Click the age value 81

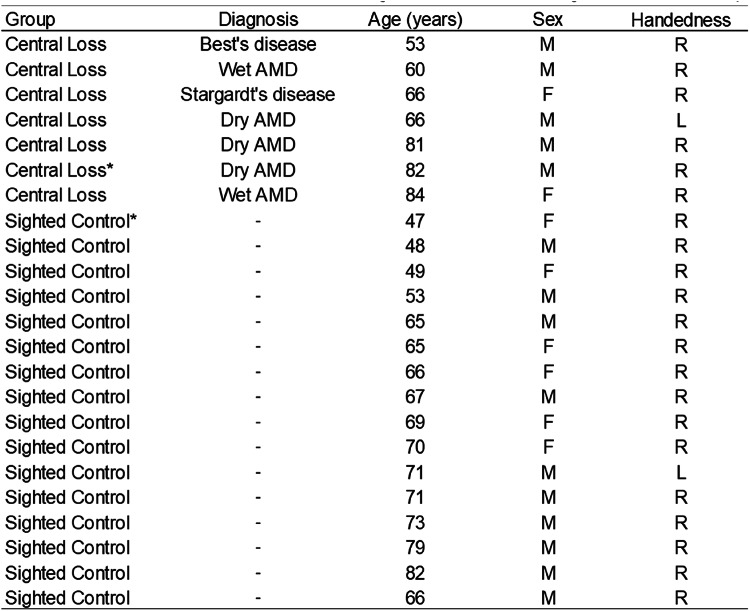pyautogui.click(x=415, y=145)
